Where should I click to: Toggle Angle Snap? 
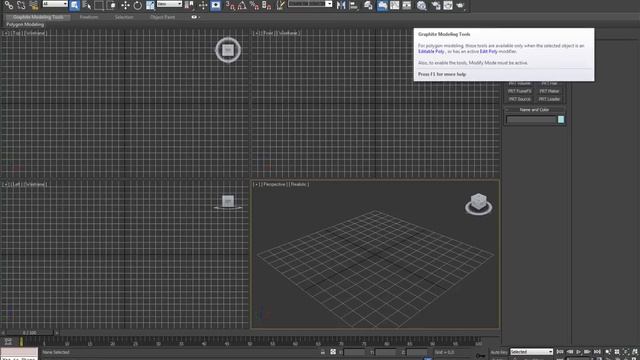[x=242, y=5]
